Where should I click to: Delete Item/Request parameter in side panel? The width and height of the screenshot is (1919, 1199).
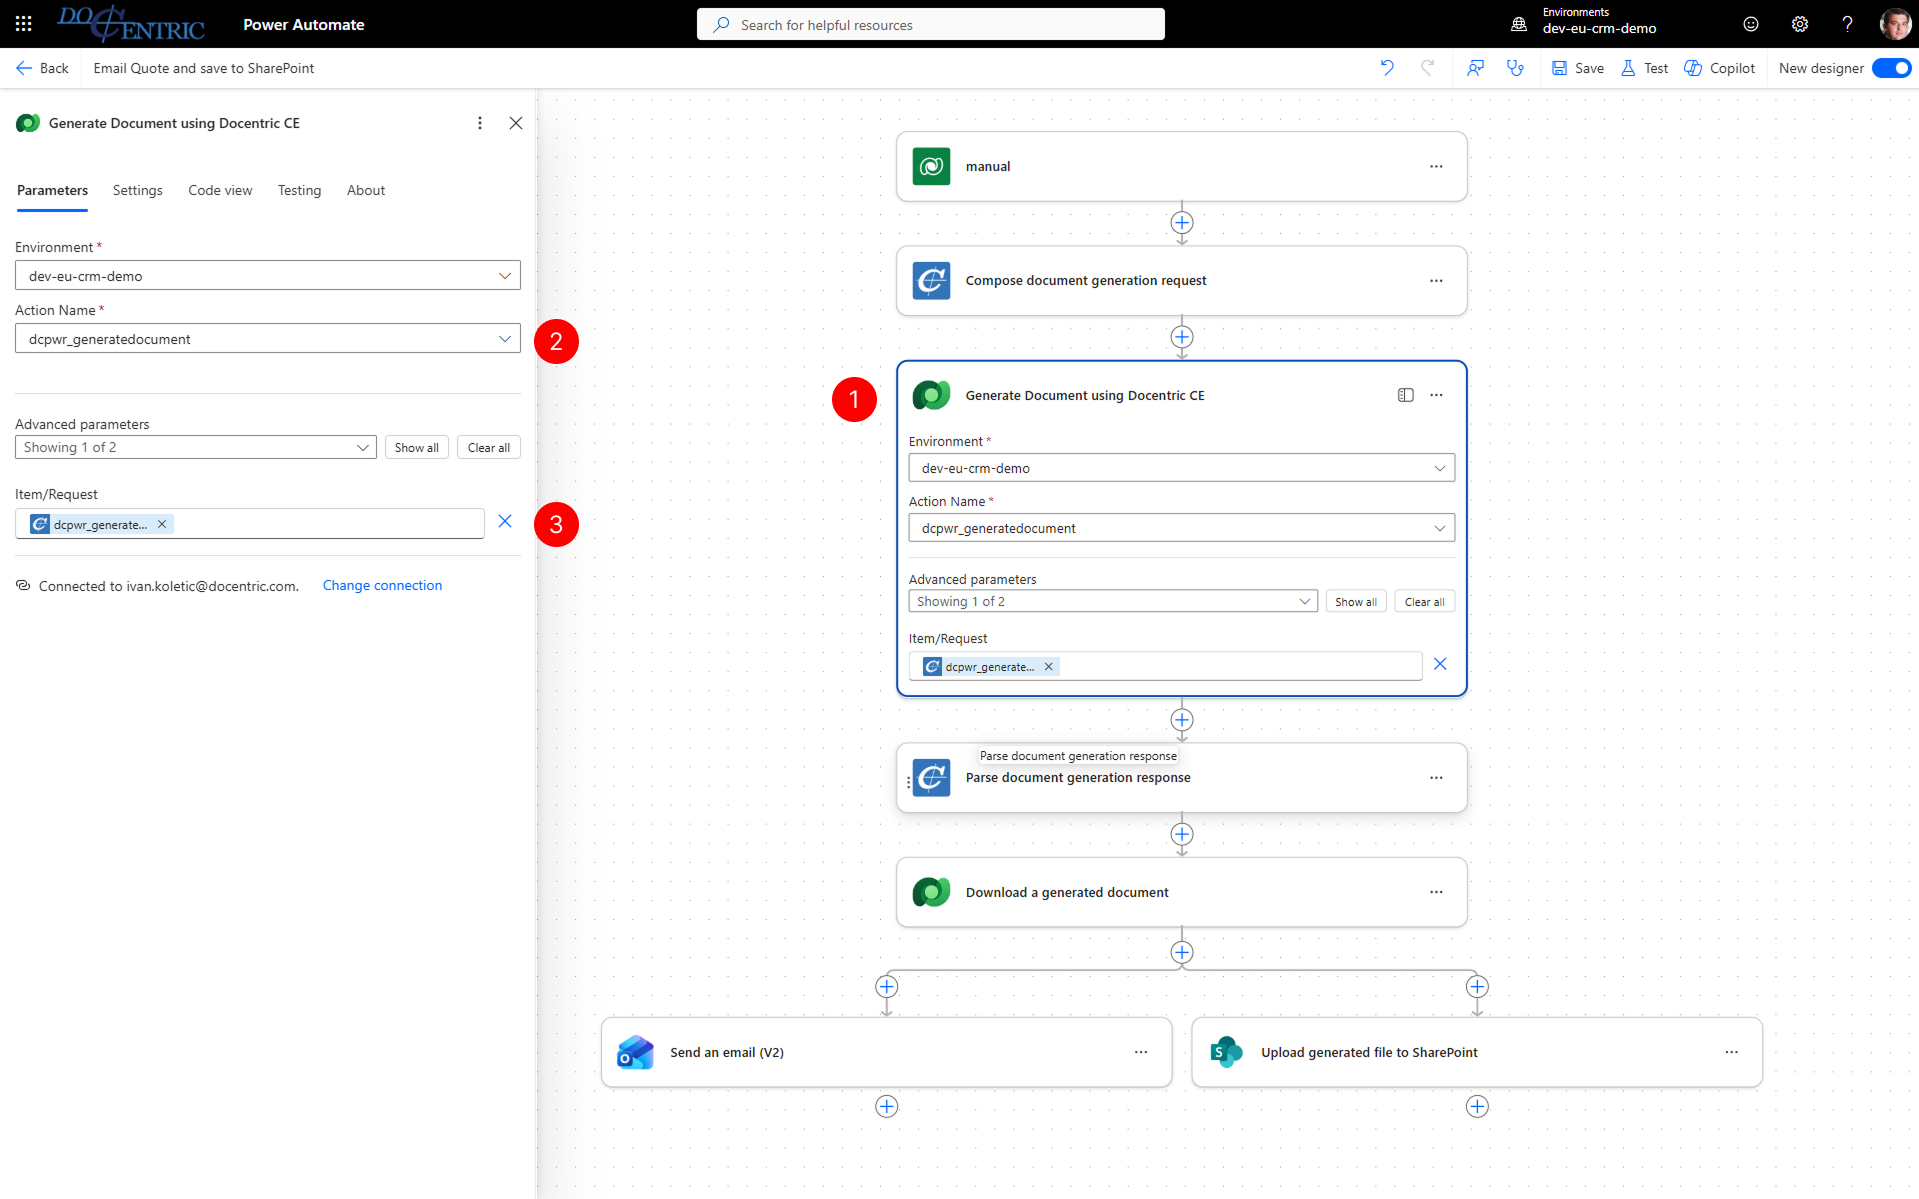click(505, 521)
